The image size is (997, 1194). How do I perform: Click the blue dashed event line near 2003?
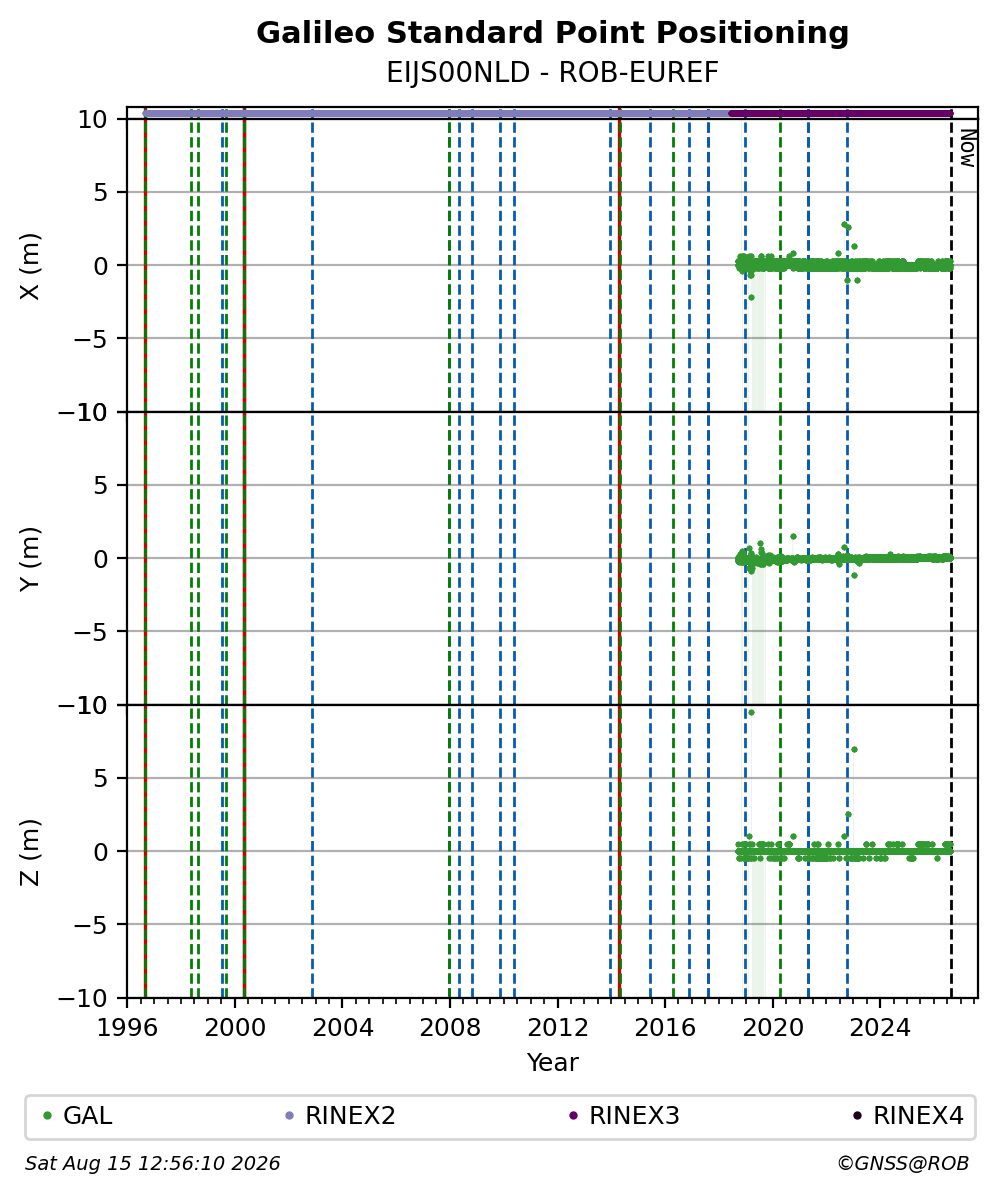312,552
